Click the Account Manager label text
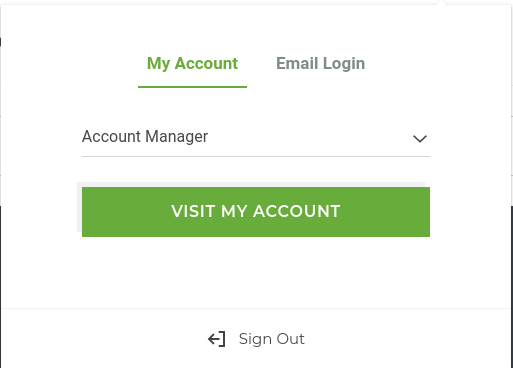513x368 pixels. (x=145, y=137)
